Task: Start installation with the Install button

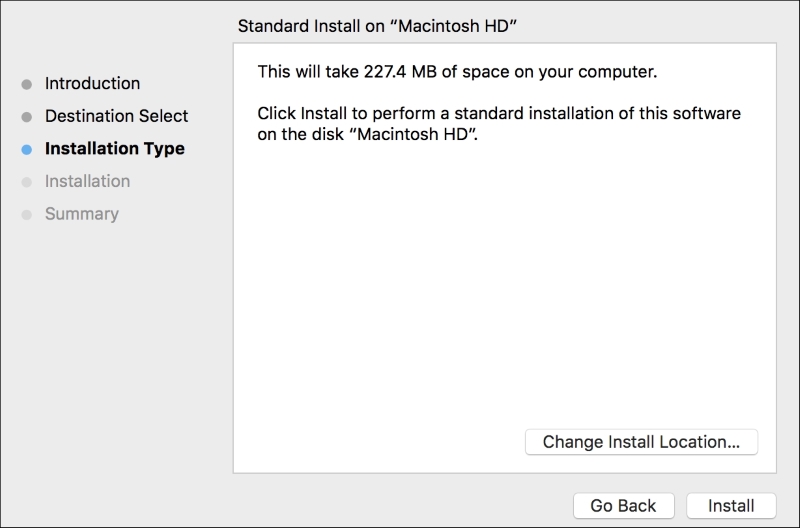Action: pos(730,506)
